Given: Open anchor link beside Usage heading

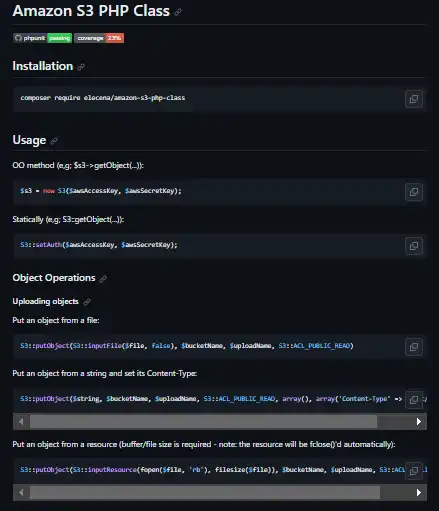Looking at the screenshot, I should [54, 141].
